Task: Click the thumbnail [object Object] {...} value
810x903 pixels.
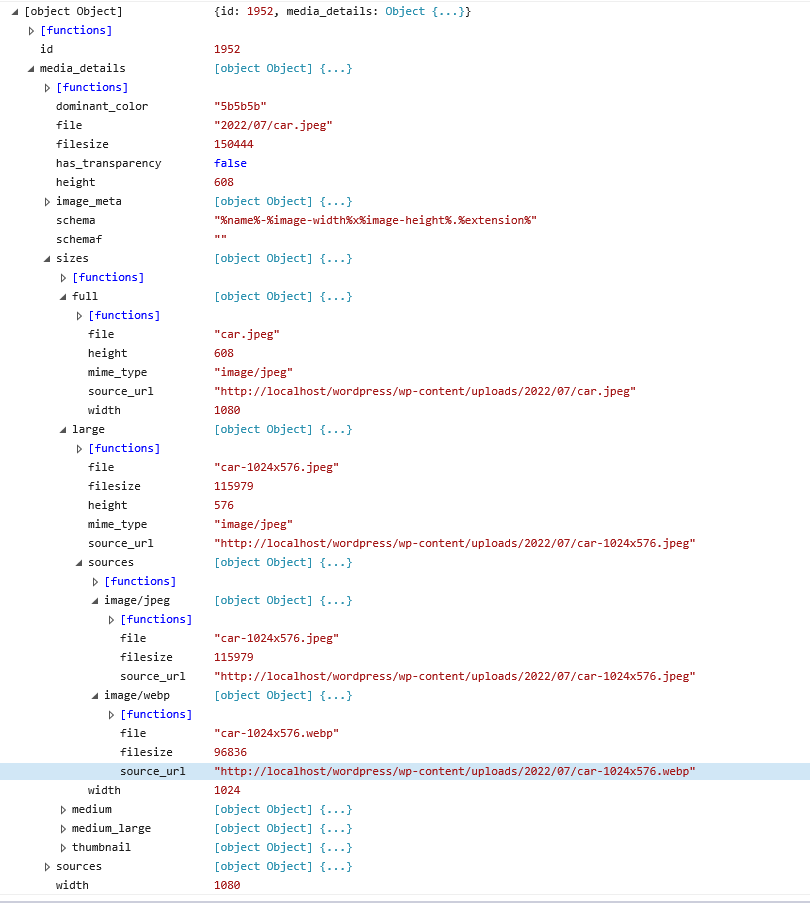Action: 283,848
